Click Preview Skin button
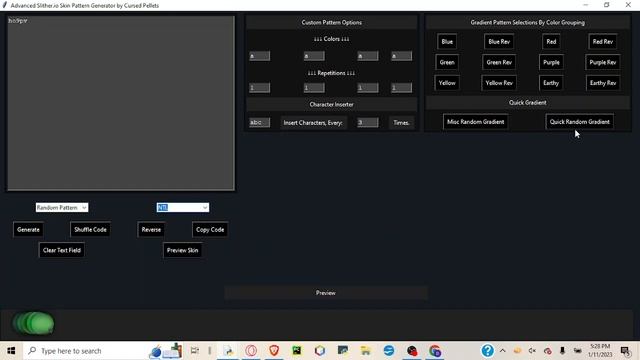 pos(182,250)
